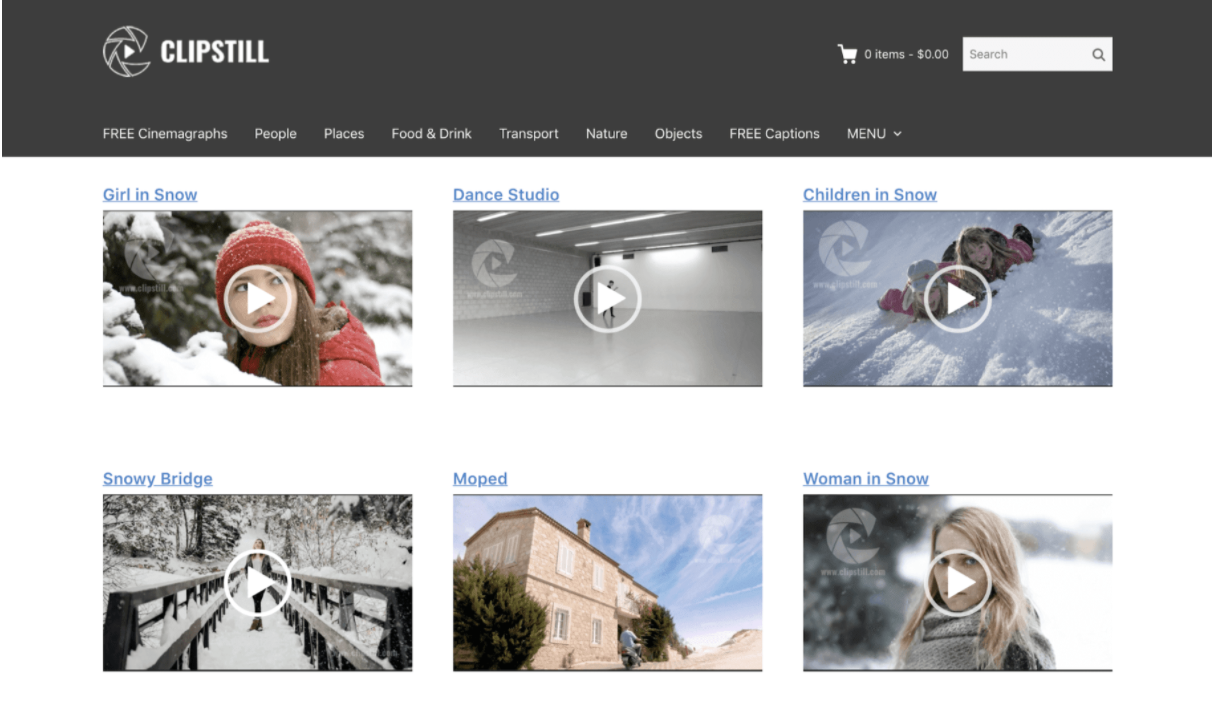
Task: Open the FREE Captions page
Action: (774, 133)
